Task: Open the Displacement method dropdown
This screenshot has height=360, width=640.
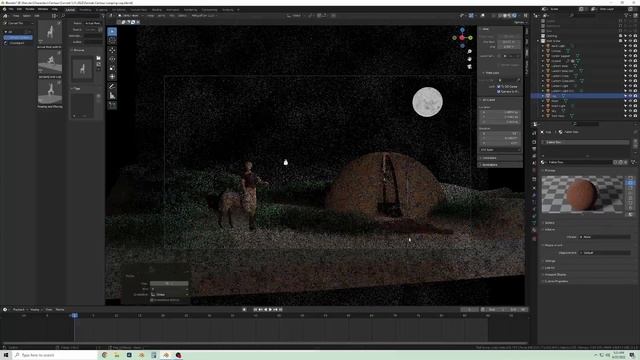Action: coord(605,253)
